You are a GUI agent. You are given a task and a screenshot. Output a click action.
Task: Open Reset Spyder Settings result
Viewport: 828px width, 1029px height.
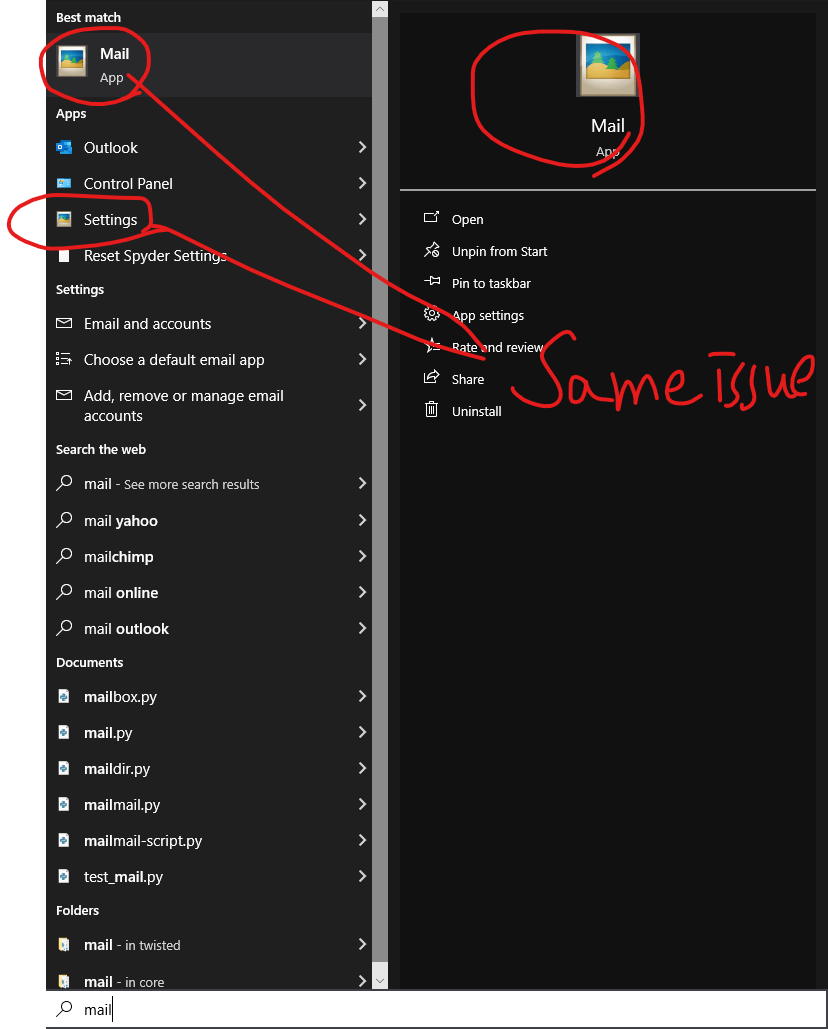click(209, 255)
